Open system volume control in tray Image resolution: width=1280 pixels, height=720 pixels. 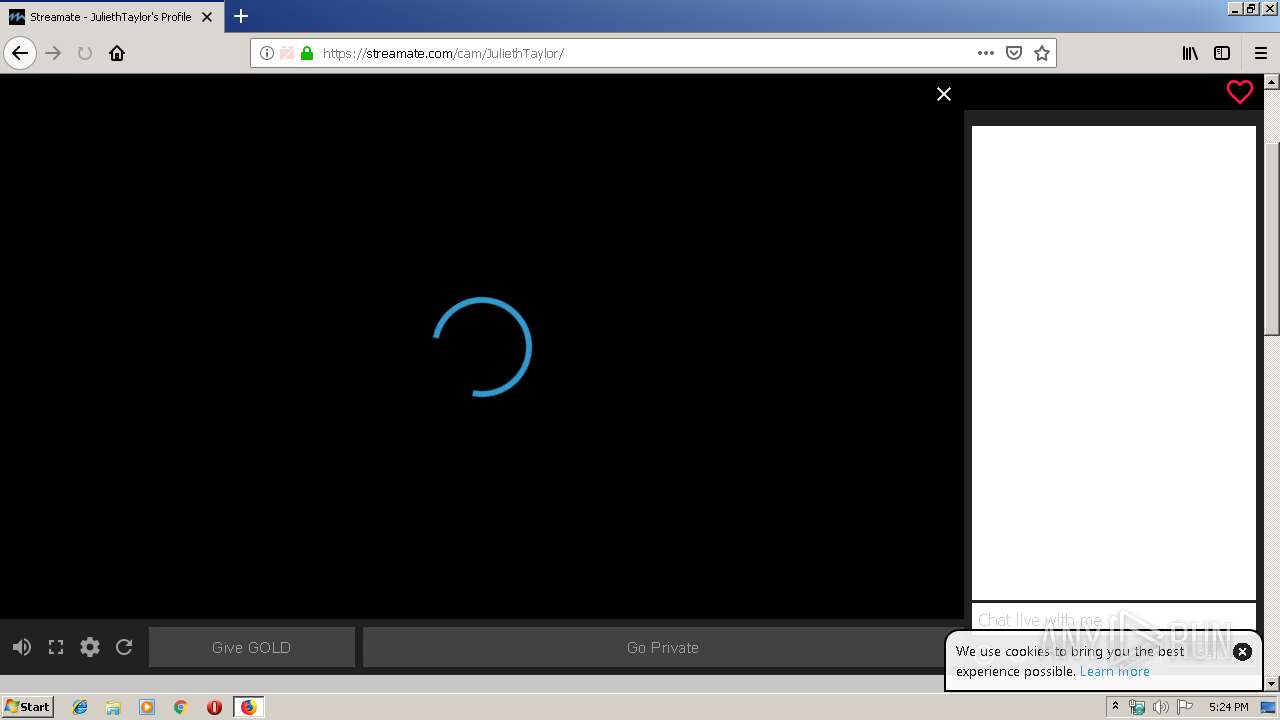point(1161,707)
